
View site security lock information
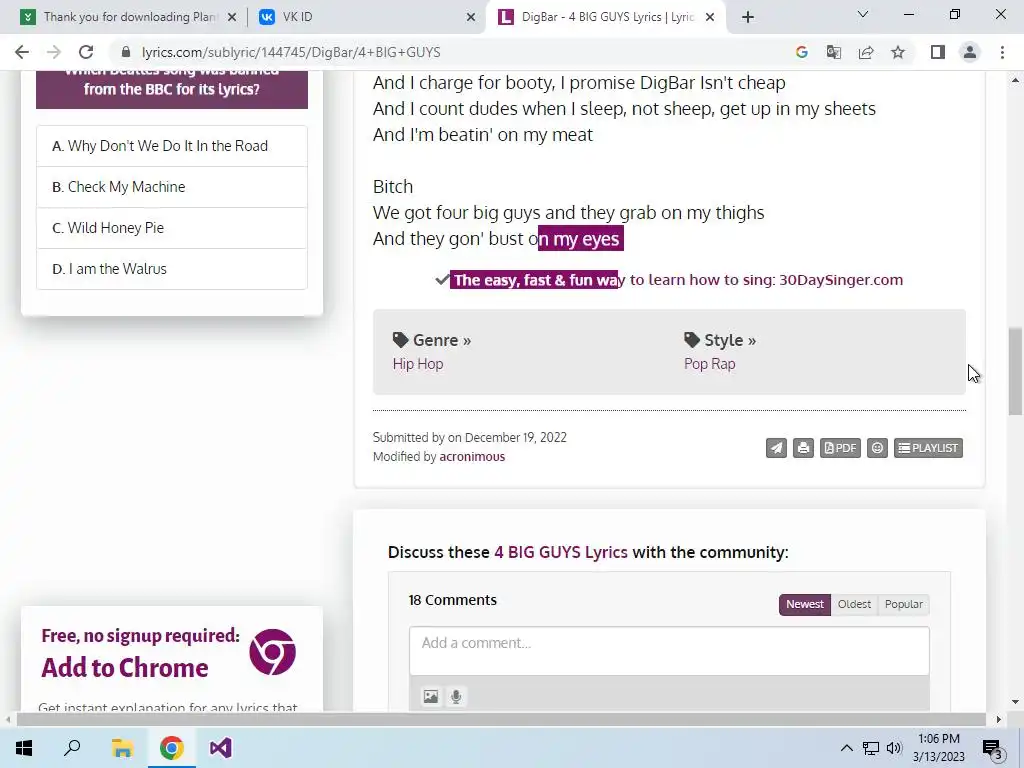pos(127,52)
